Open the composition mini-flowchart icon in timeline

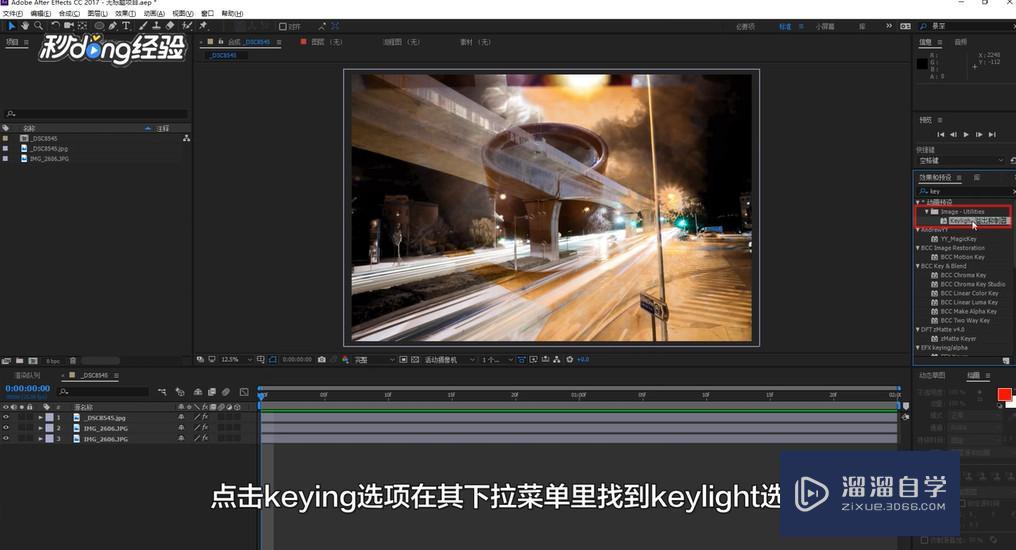pos(162,392)
